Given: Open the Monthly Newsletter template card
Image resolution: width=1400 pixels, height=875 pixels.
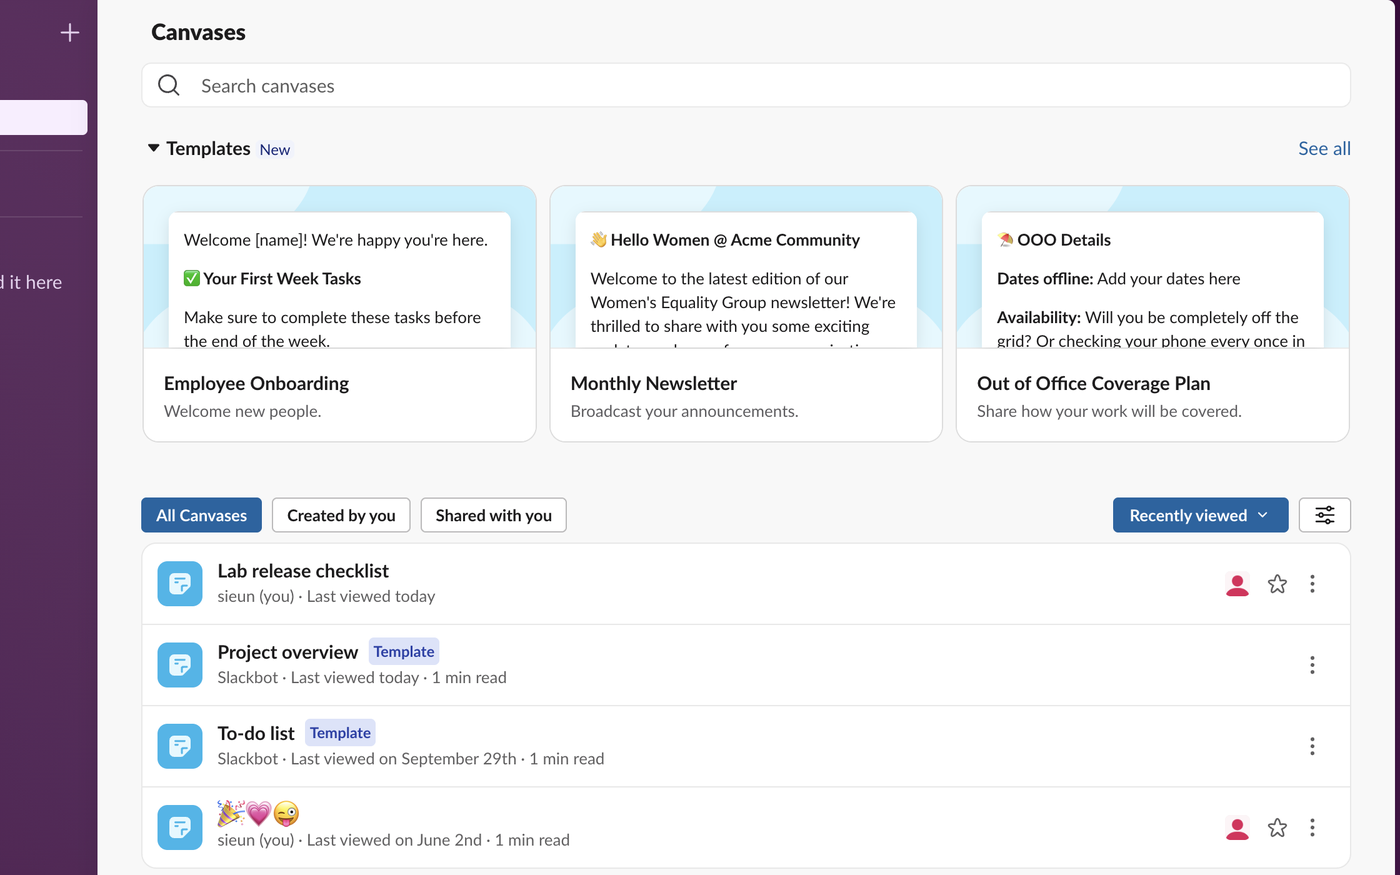Looking at the screenshot, I should click(x=746, y=313).
